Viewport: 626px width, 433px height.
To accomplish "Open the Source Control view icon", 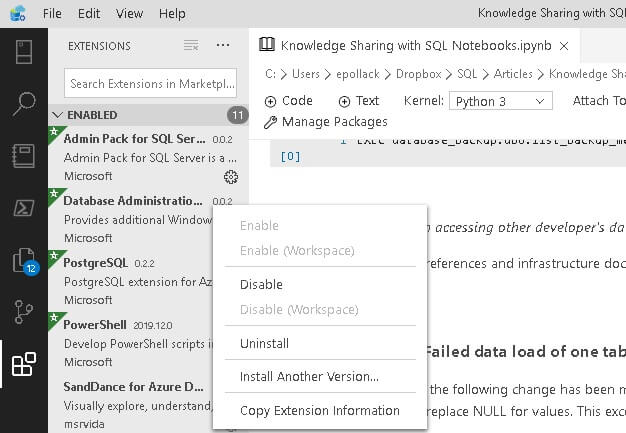I will (x=23, y=313).
